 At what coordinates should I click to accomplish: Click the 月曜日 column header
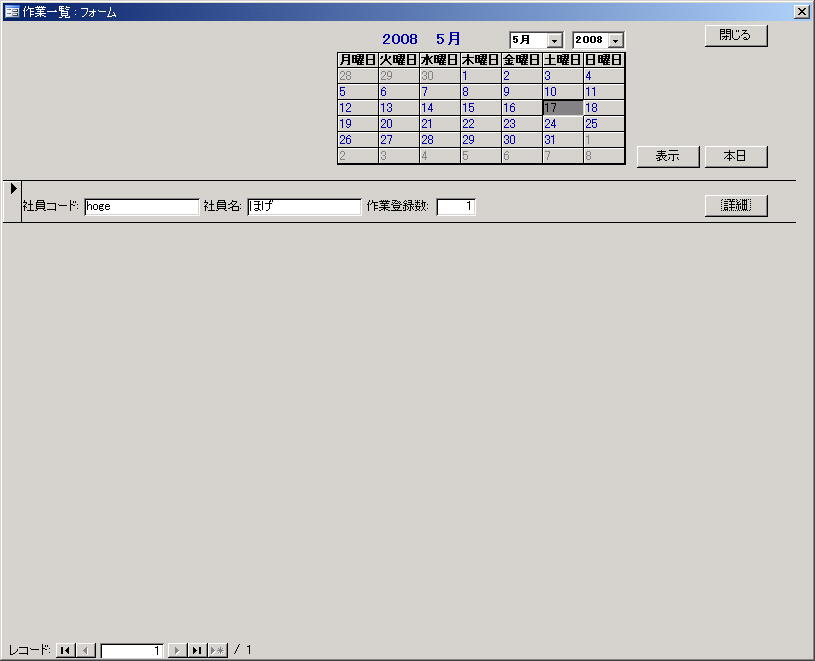coord(358,60)
